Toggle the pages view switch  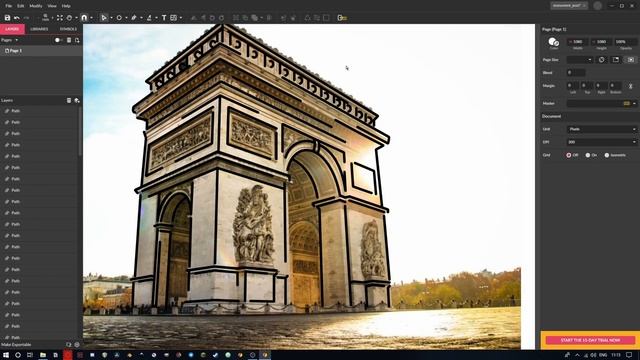(x=58, y=40)
